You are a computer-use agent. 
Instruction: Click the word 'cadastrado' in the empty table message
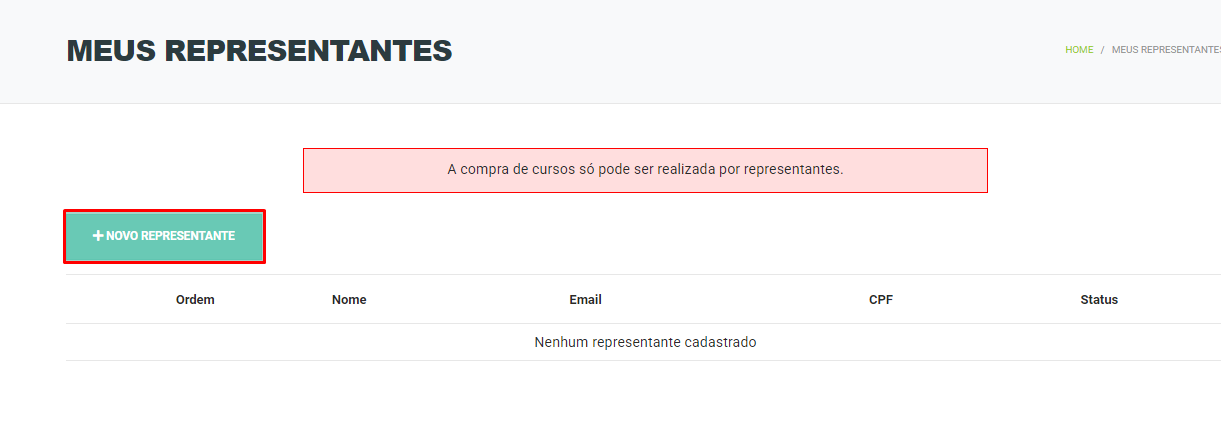click(x=721, y=342)
